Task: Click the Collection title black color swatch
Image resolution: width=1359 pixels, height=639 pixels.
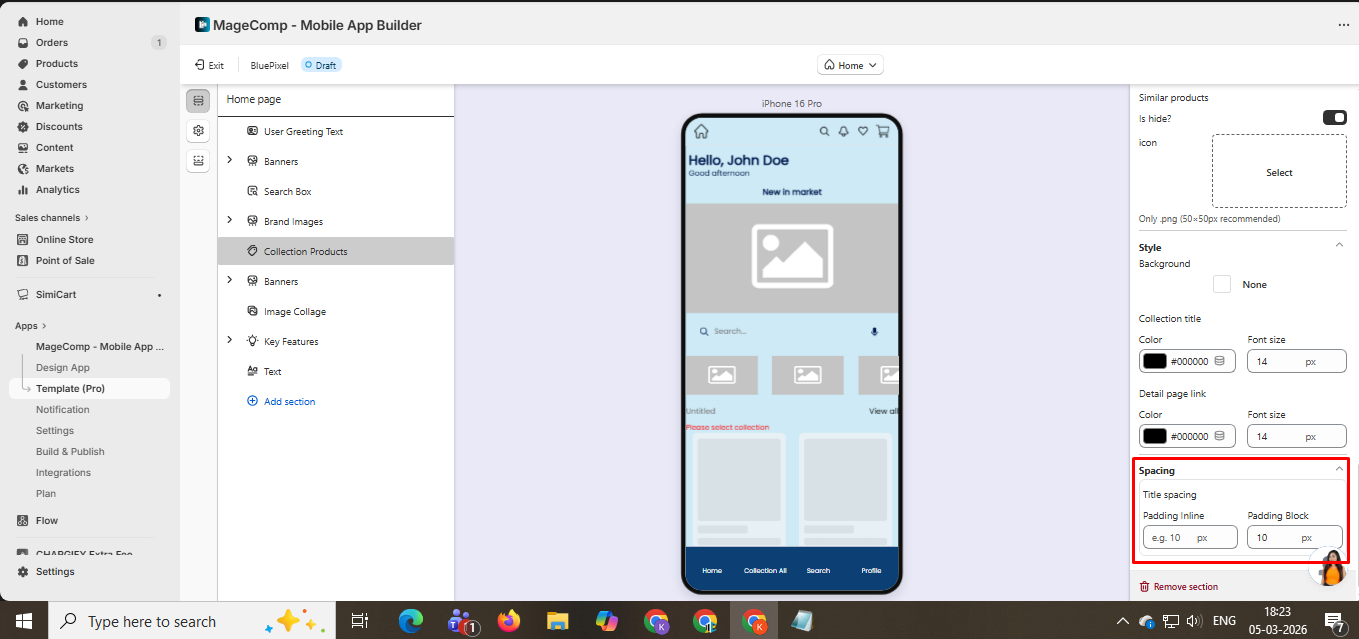Action: pyautogui.click(x=1155, y=361)
